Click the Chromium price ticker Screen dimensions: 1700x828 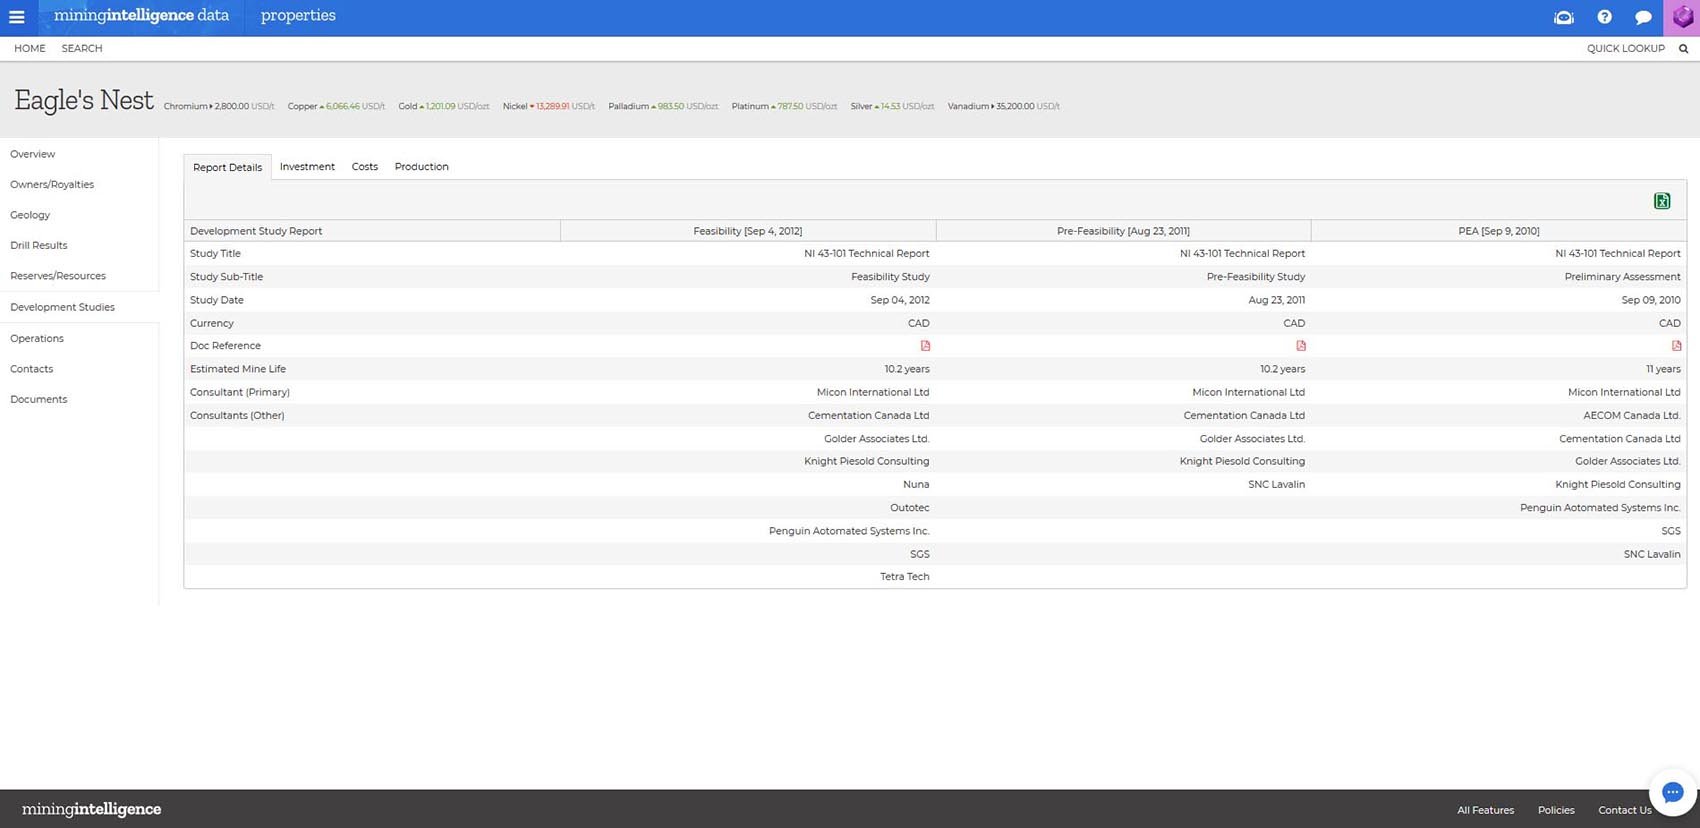point(219,106)
